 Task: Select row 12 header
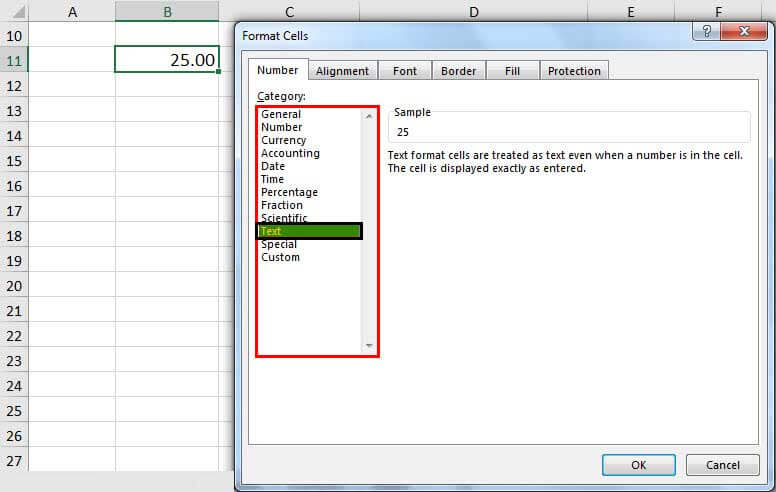[x=14, y=86]
